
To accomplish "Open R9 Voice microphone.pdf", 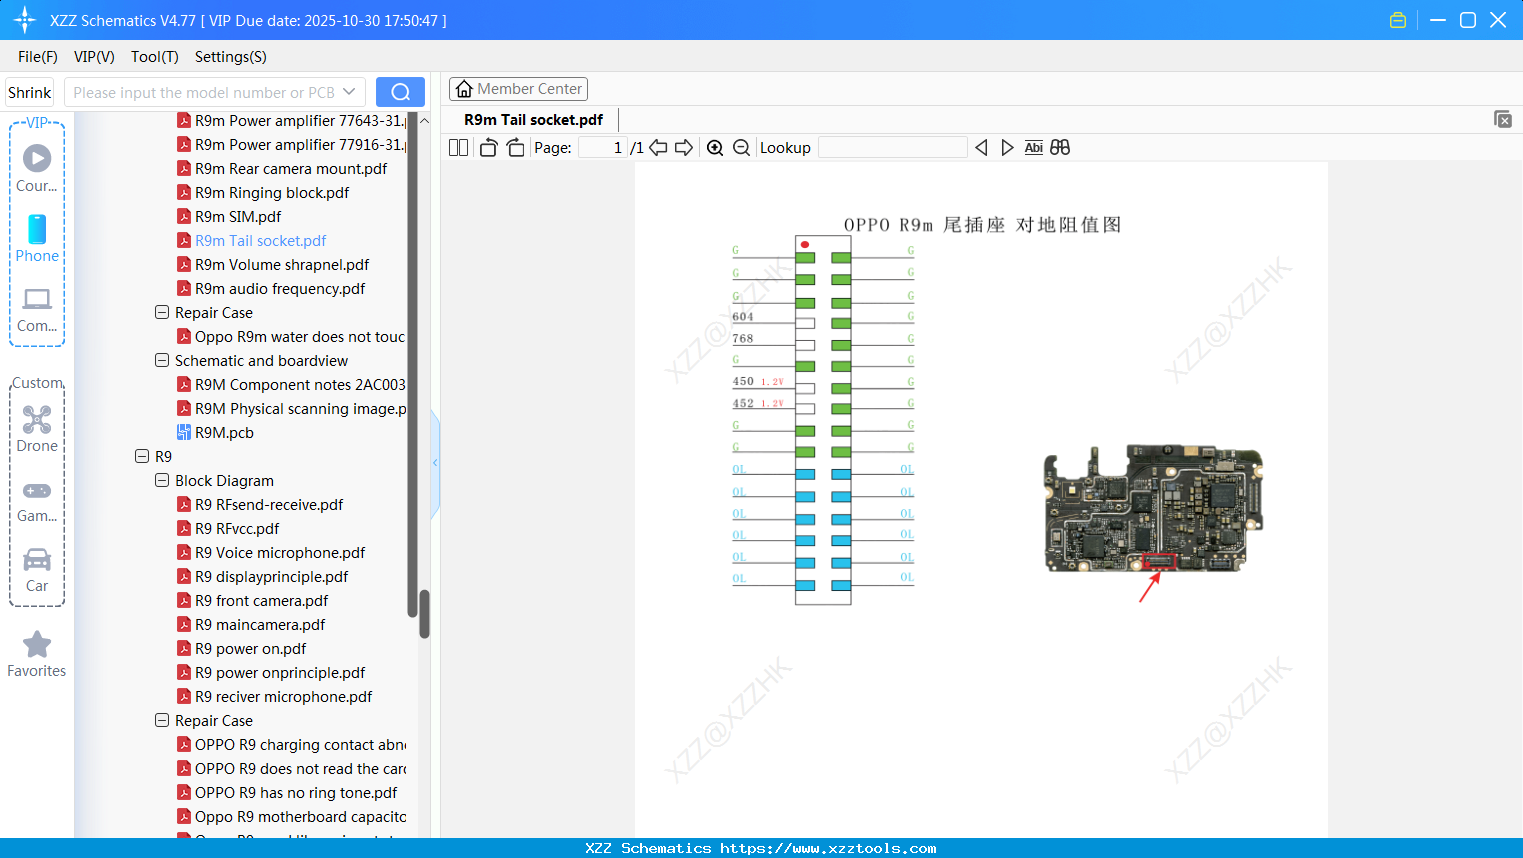I will click(280, 553).
